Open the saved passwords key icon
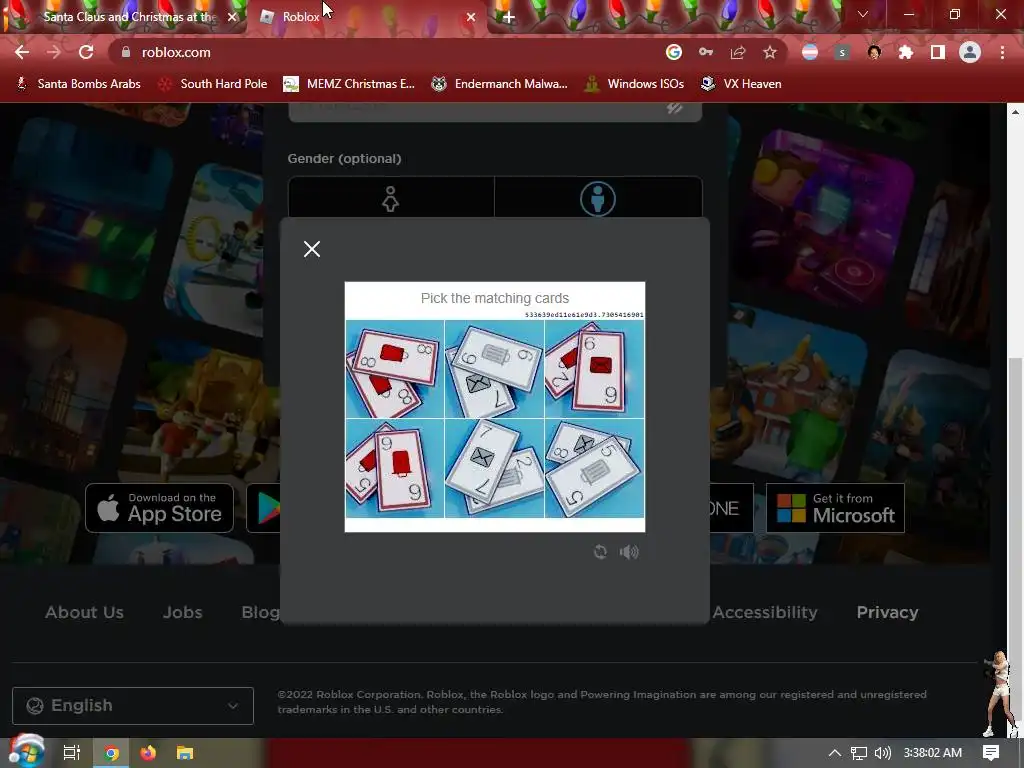1024x768 pixels. [706, 52]
